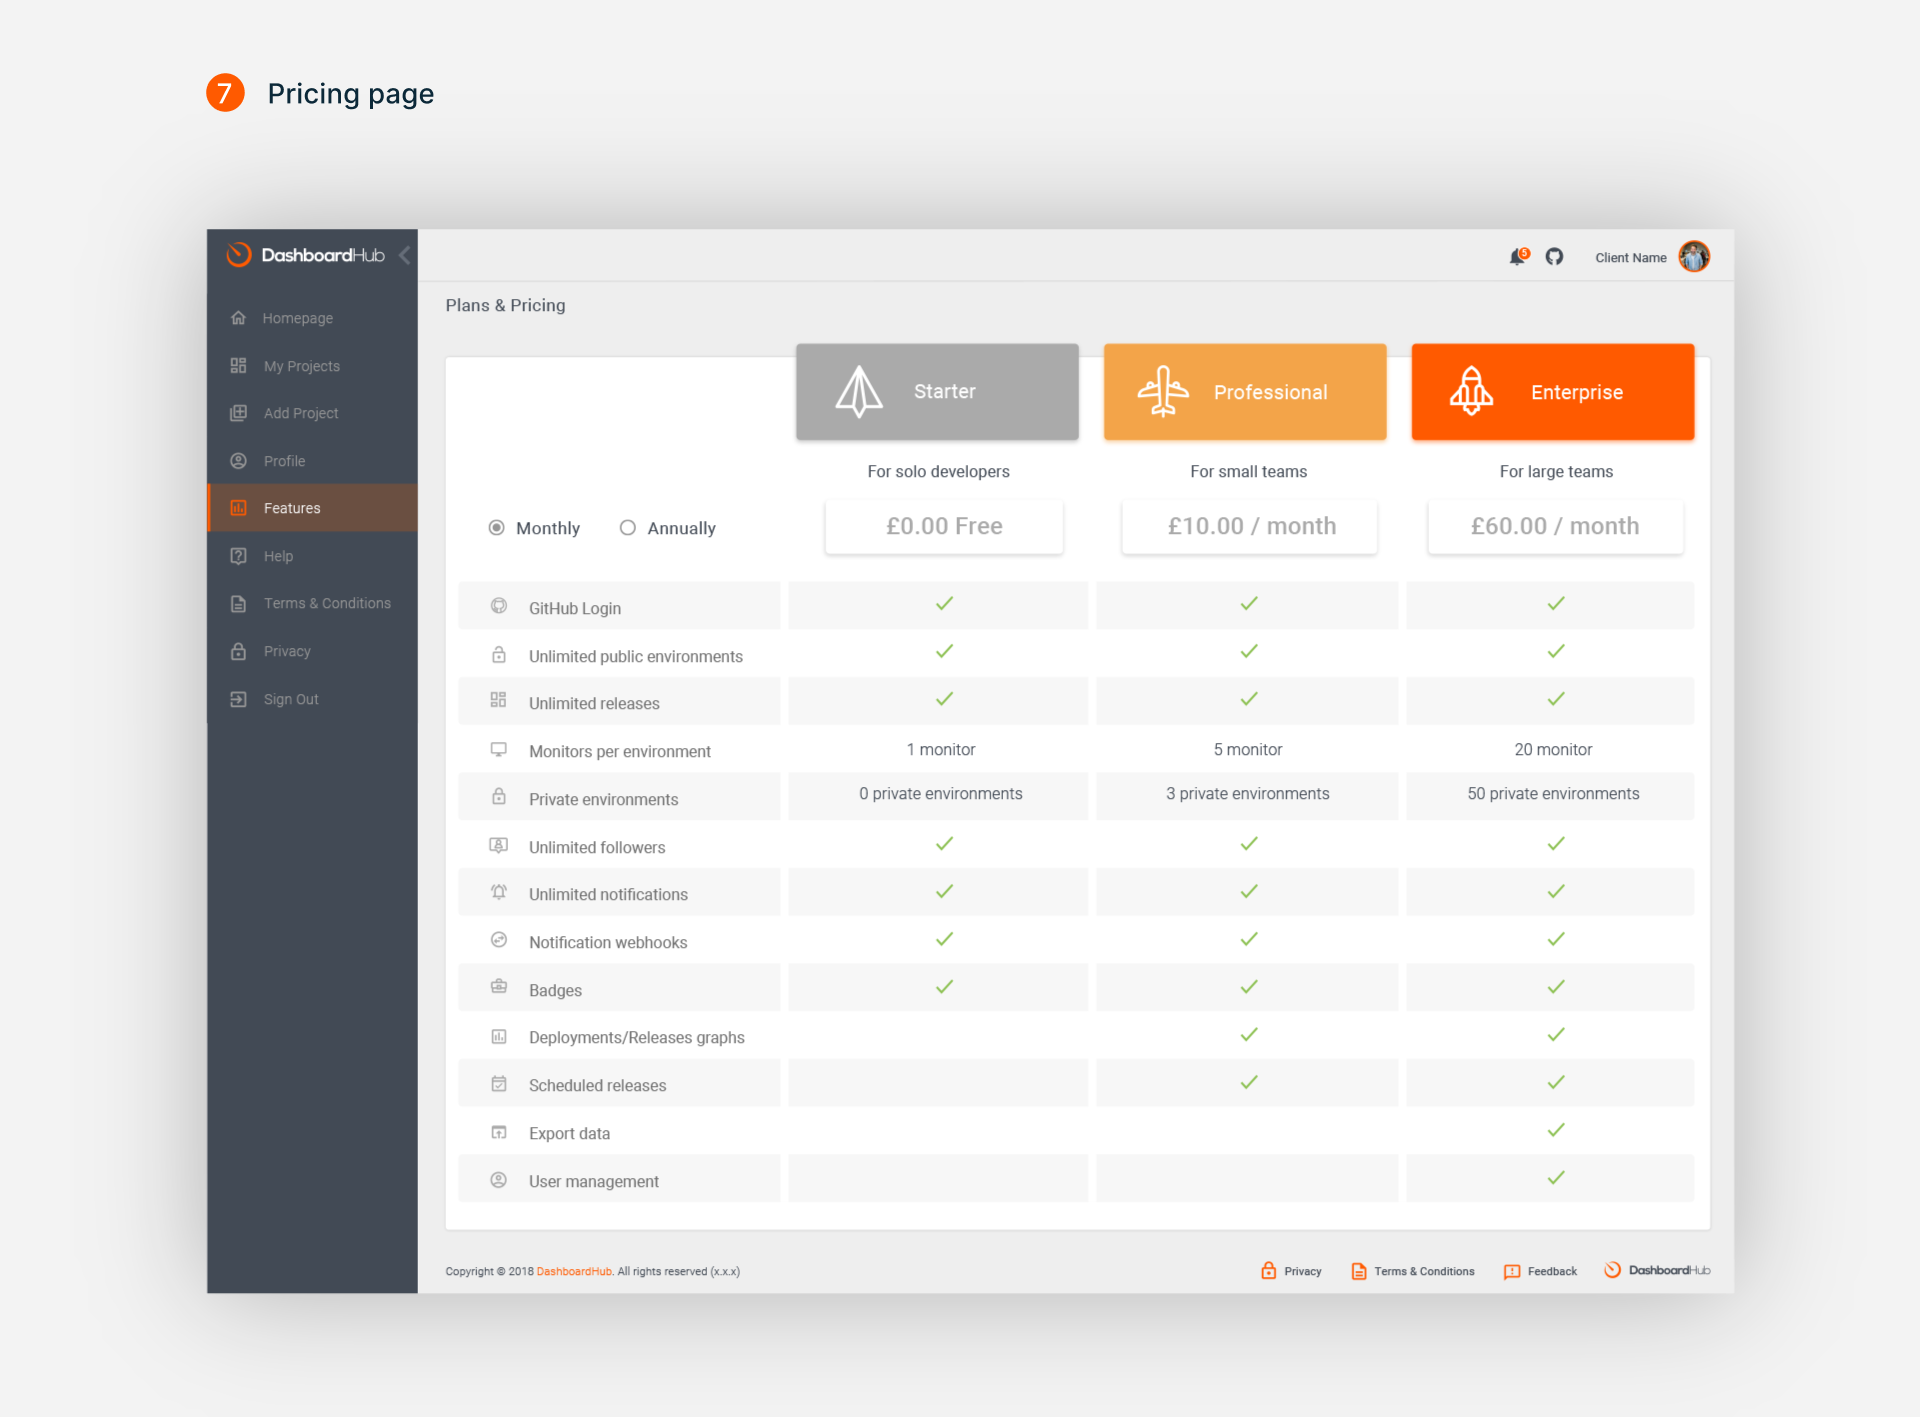Select Monthly billing radio button

click(496, 528)
